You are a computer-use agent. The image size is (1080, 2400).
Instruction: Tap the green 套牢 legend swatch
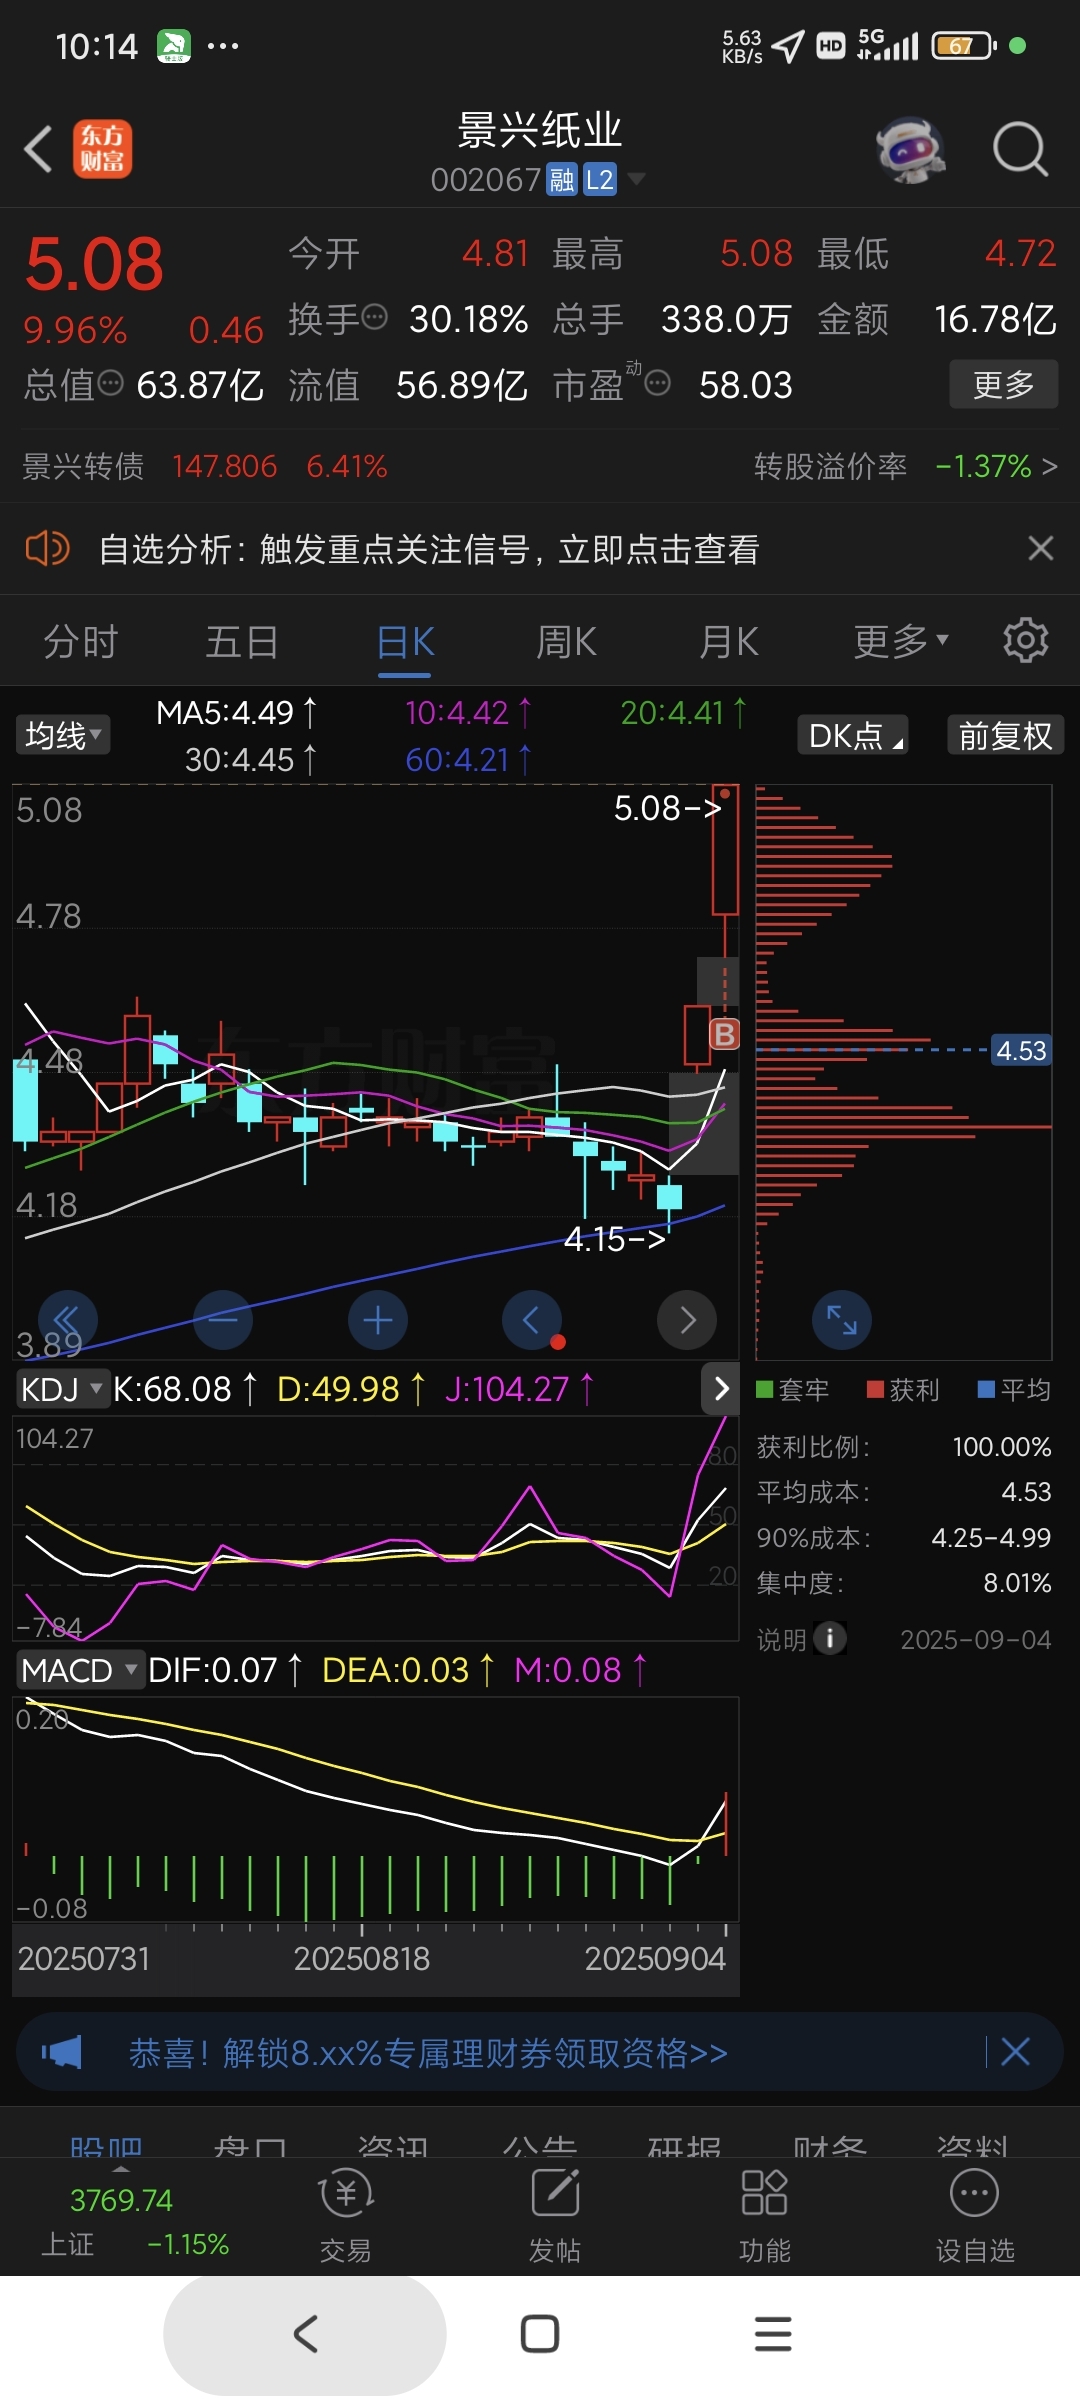point(765,1389)
